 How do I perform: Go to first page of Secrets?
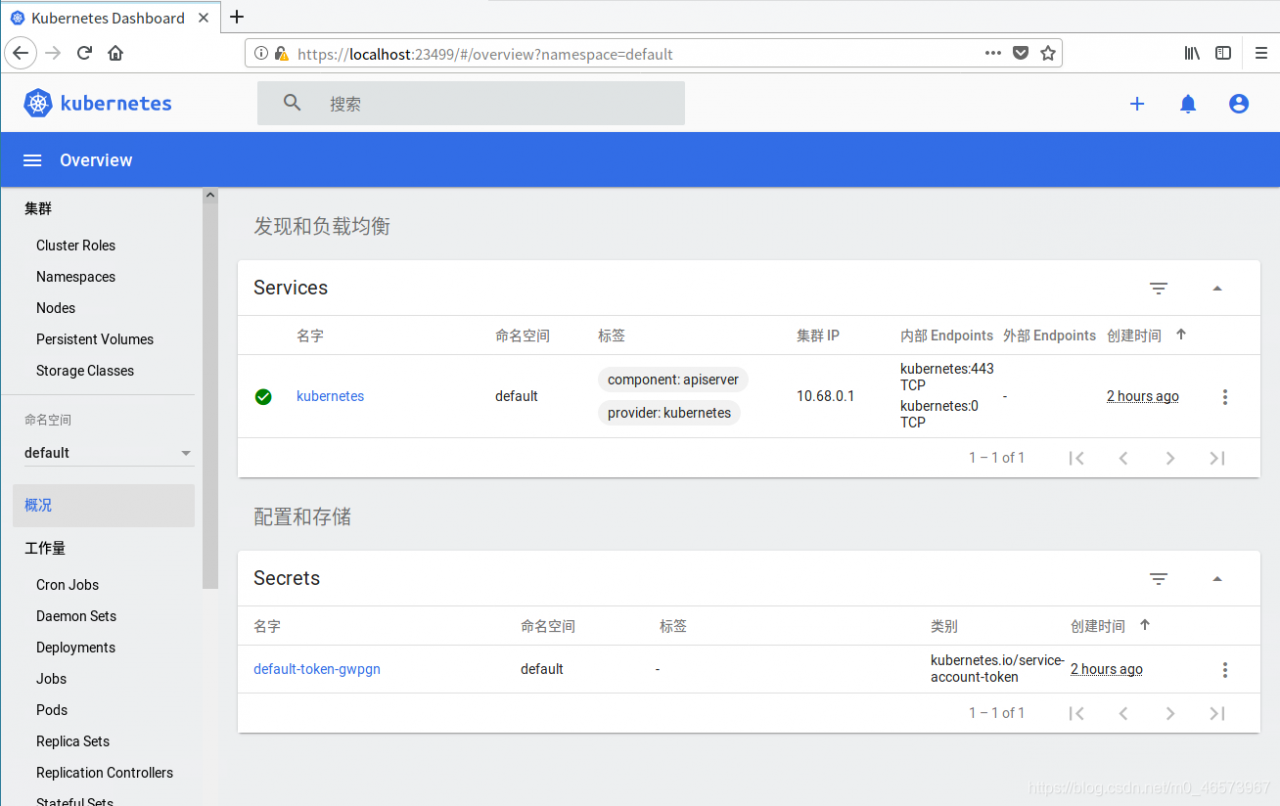(x=1076, y=713)
